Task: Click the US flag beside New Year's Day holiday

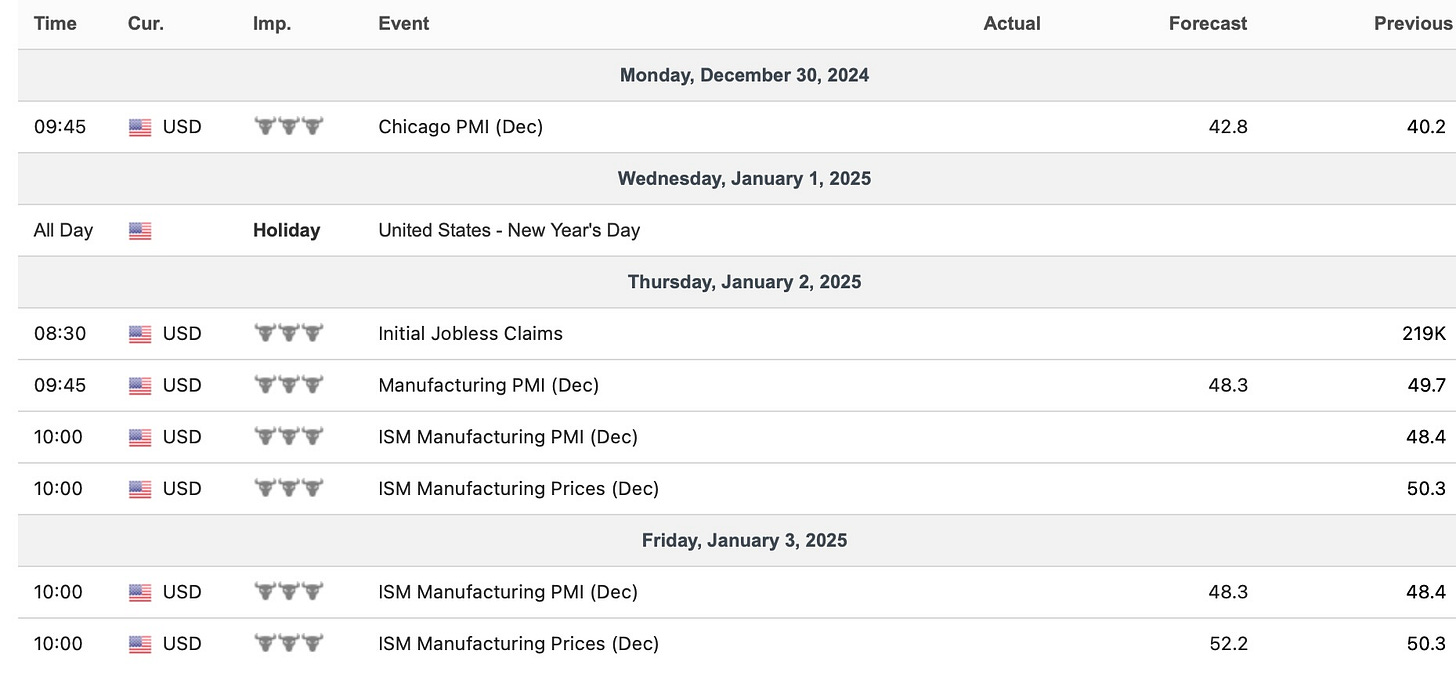Action: point(140,231)
